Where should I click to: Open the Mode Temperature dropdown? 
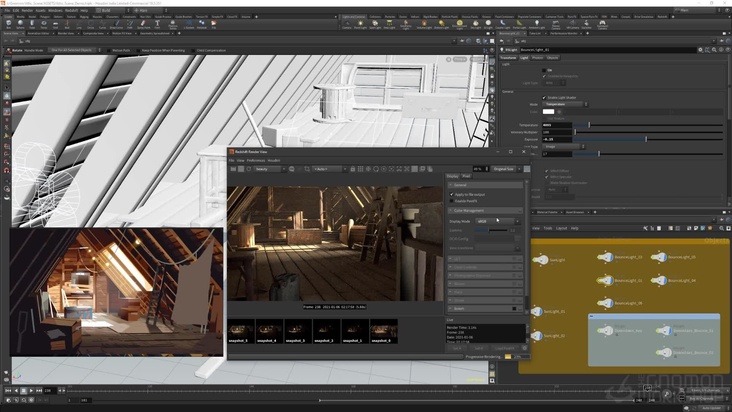[565, 104]
